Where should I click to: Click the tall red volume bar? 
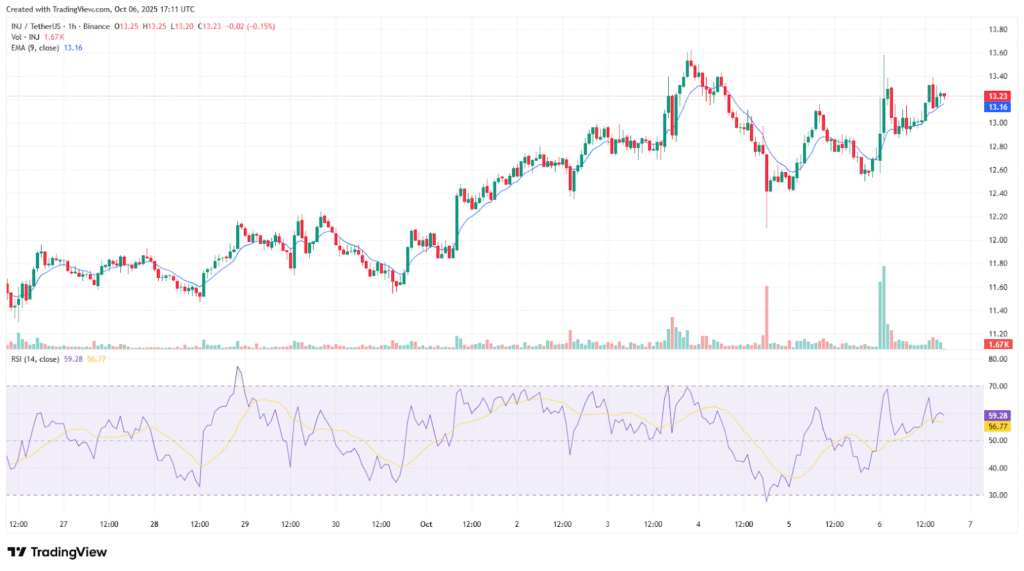point(767,318)
